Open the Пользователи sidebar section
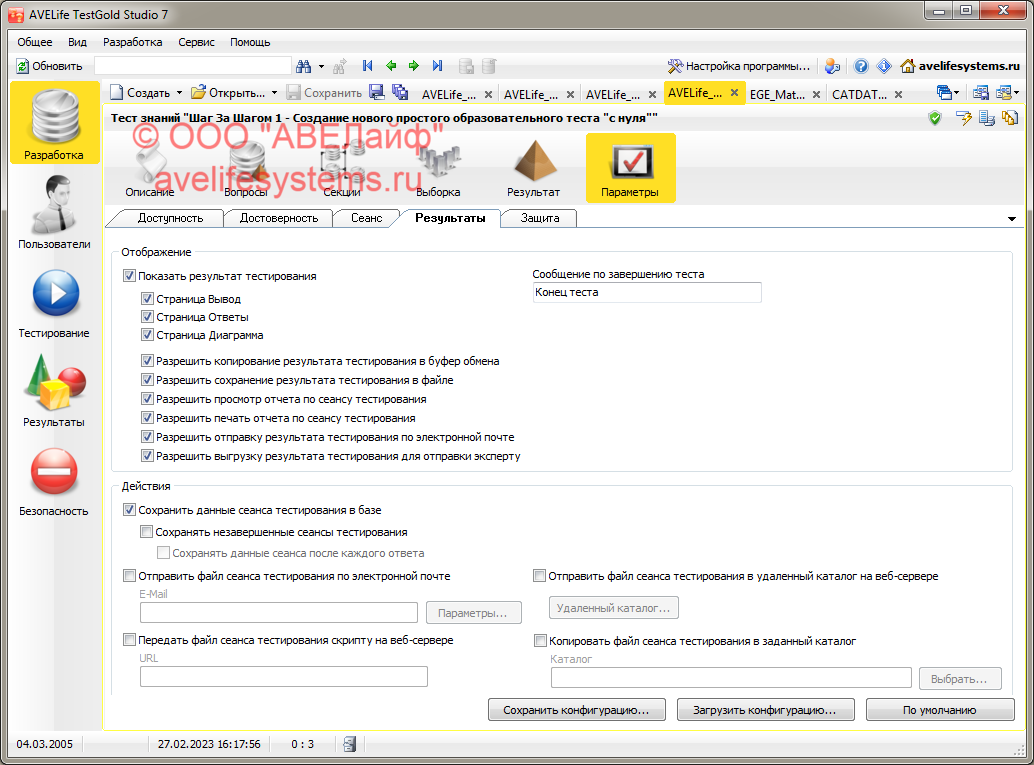 coord(54,211)
